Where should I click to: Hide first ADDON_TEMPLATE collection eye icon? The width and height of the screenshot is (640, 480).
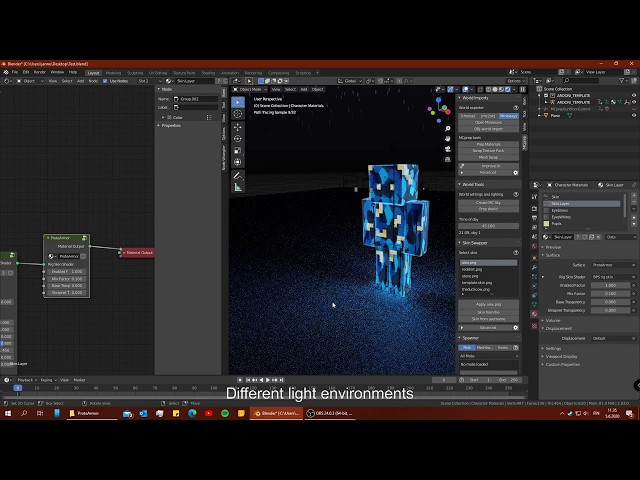pos(634,96)
